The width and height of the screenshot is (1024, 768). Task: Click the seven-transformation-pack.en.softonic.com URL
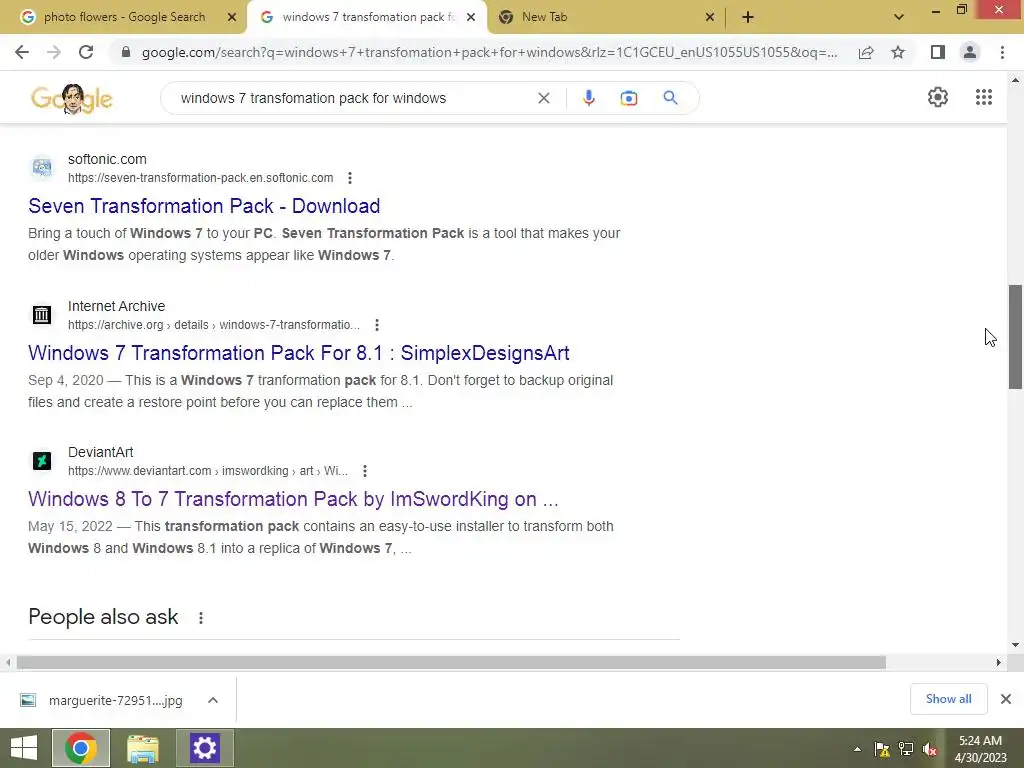click(200, 178)
